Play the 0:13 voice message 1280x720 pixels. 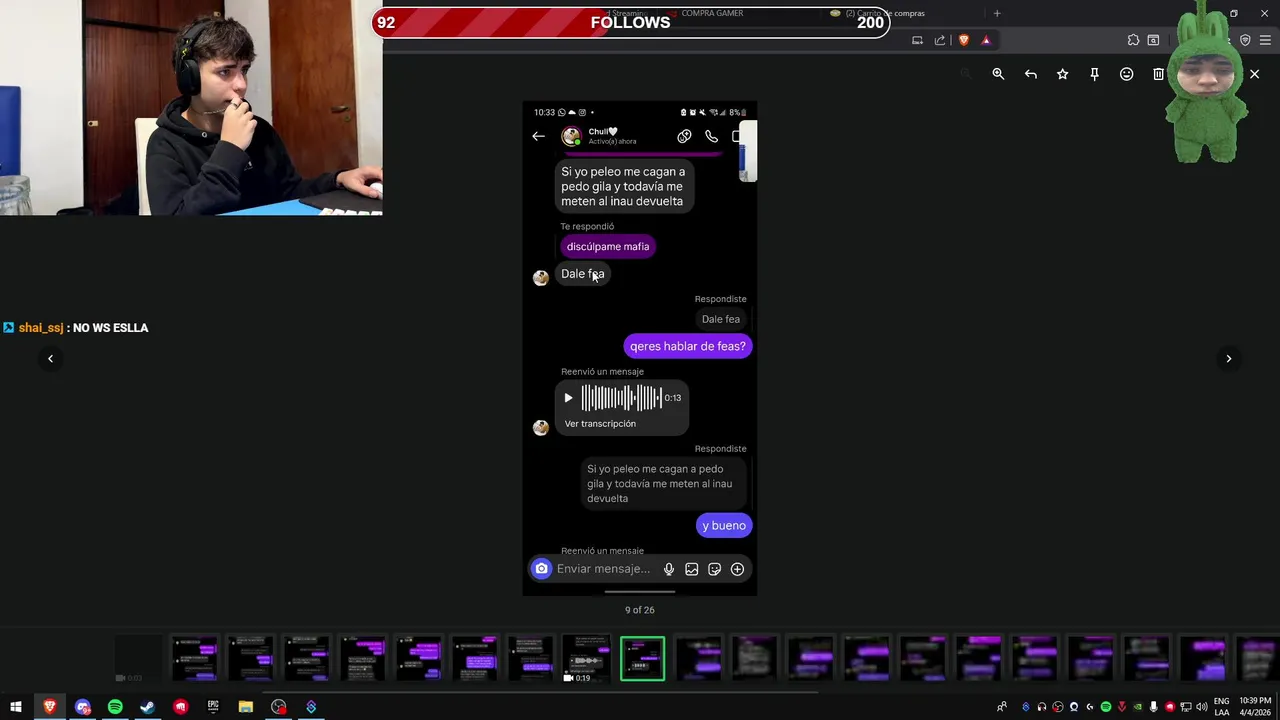coord(568,398)
